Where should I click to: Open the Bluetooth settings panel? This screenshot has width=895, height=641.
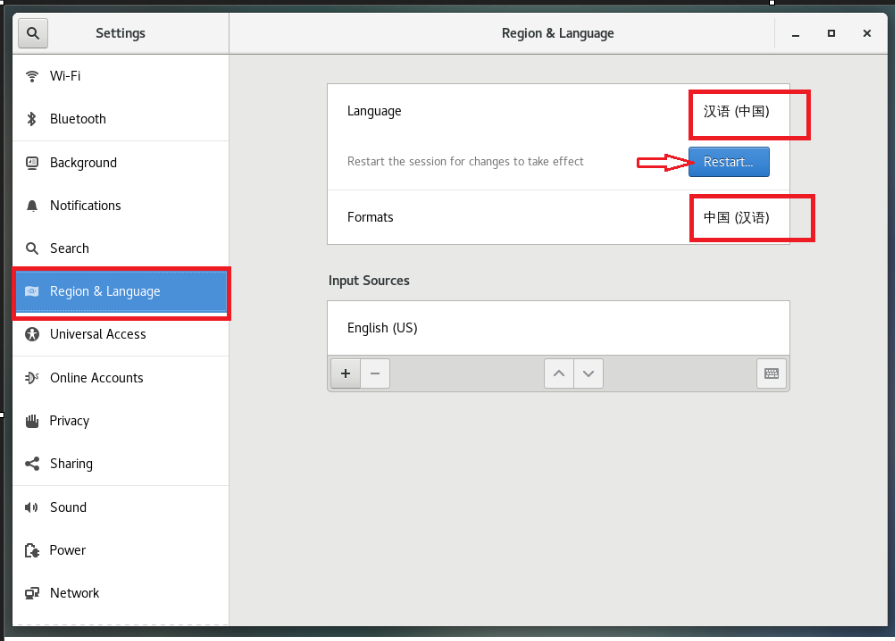coord(121,119)
